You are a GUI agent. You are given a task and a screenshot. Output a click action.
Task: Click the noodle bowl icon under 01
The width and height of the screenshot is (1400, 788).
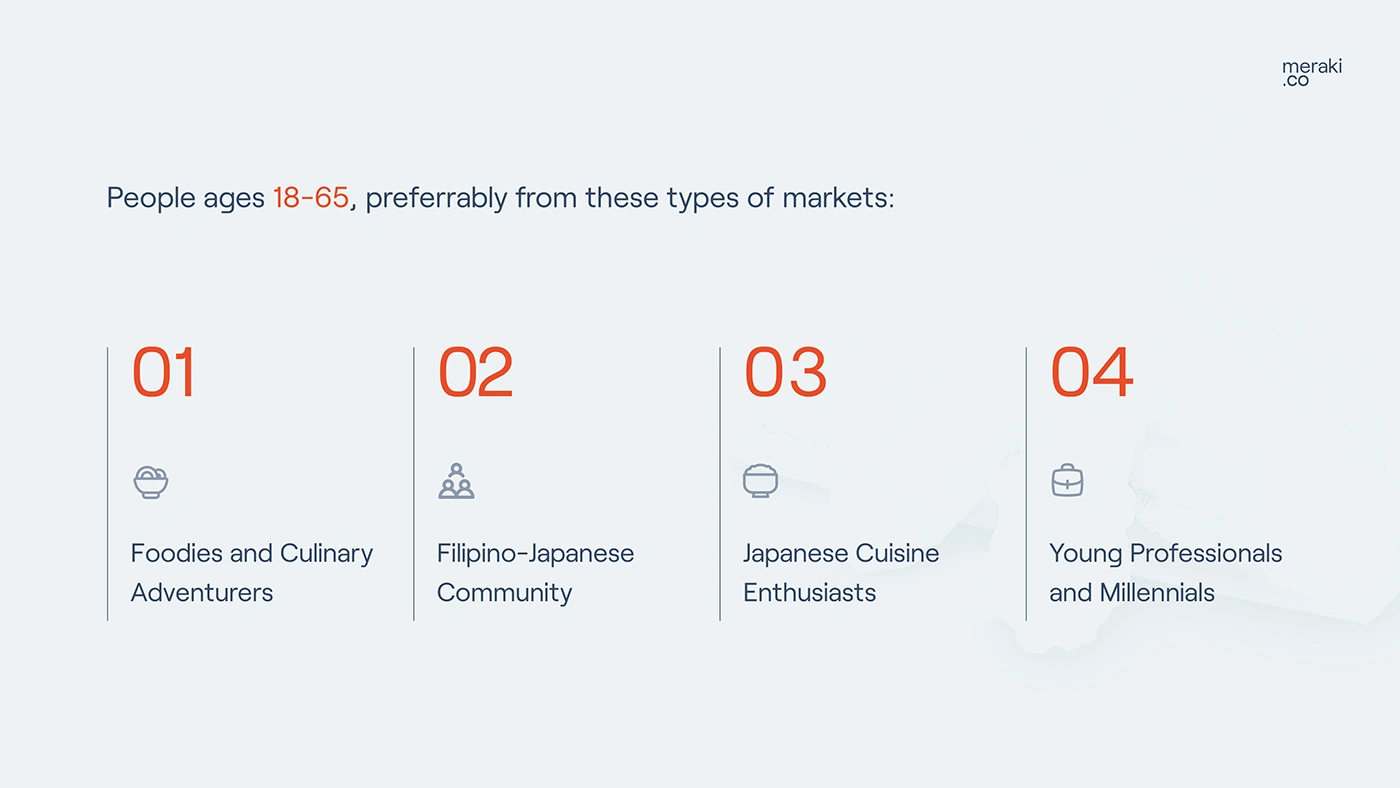point(151,482)
